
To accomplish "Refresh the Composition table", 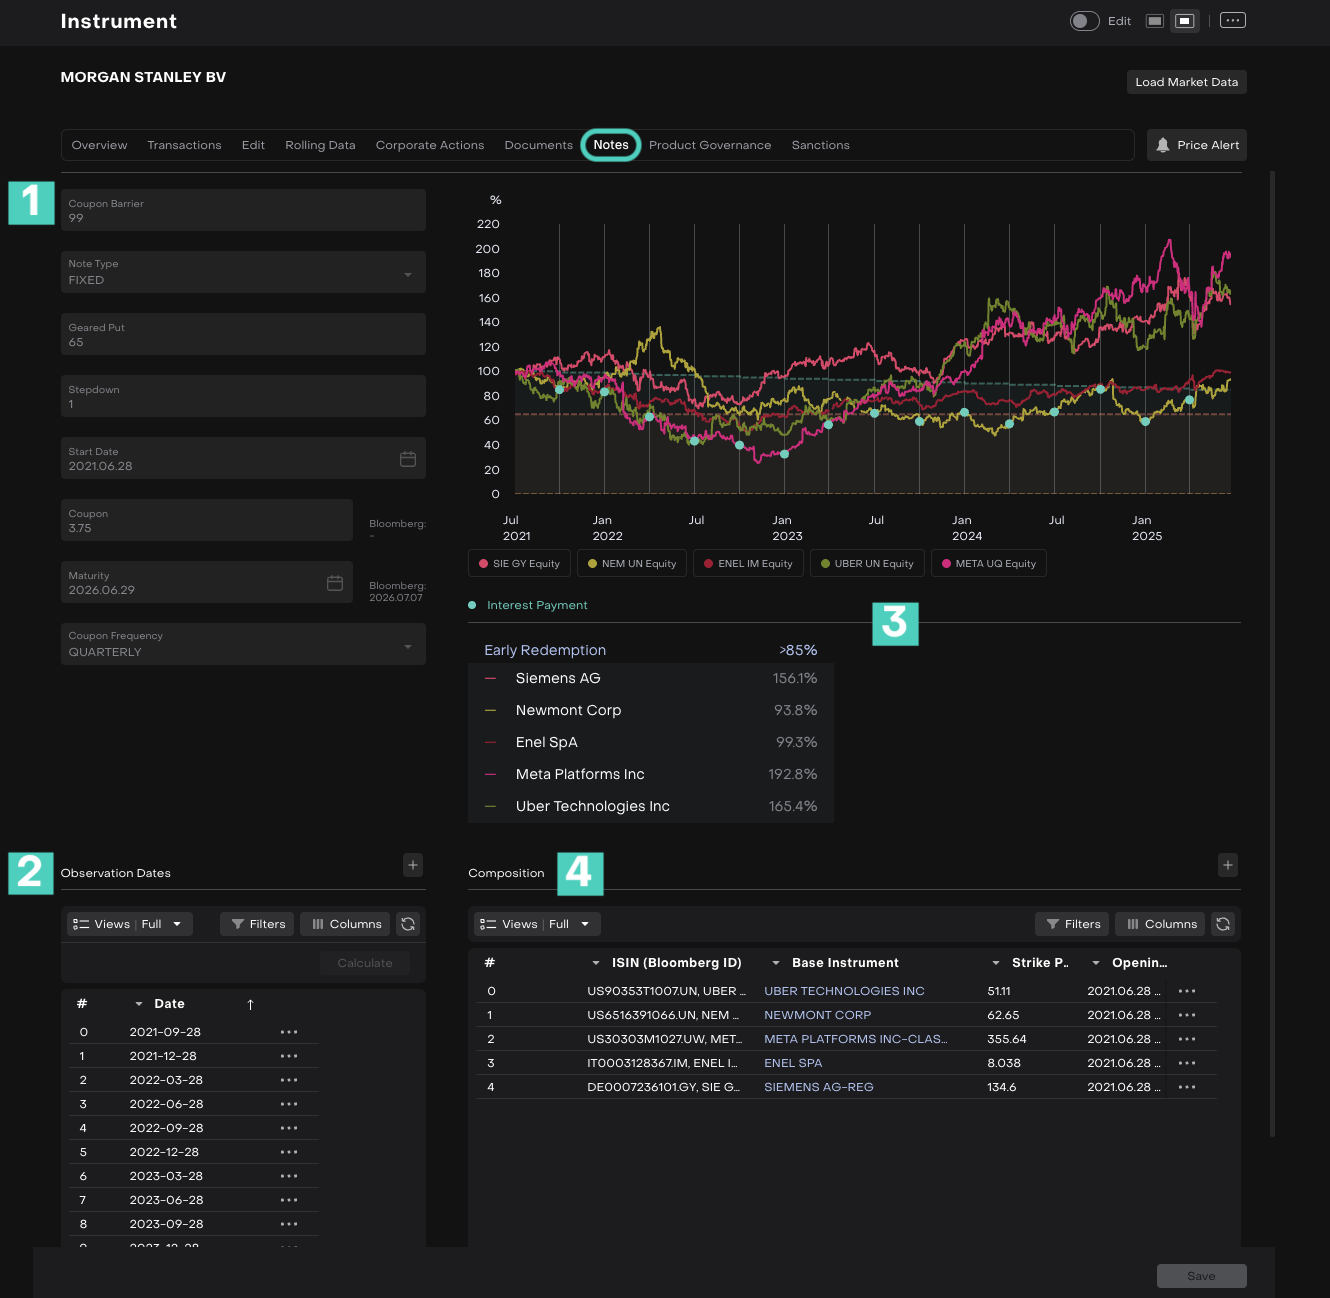I will [x=1223, y=924].
